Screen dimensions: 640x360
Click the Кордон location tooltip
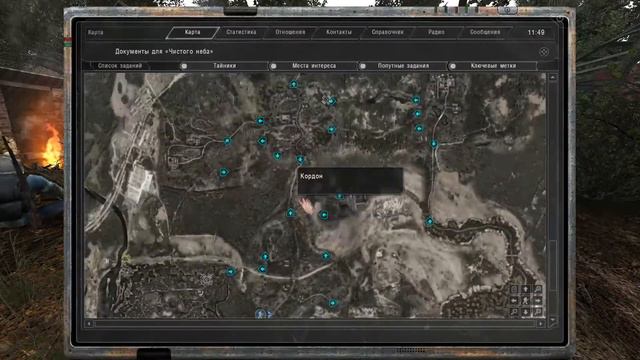[350, 180]
